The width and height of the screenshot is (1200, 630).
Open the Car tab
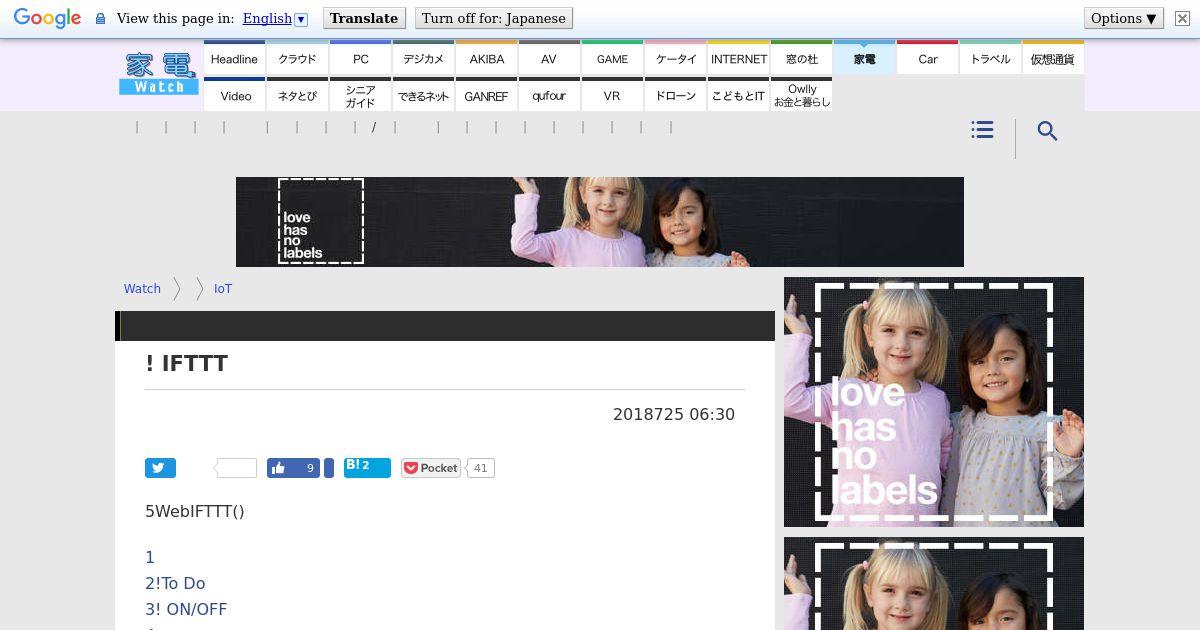click(927, 58)
